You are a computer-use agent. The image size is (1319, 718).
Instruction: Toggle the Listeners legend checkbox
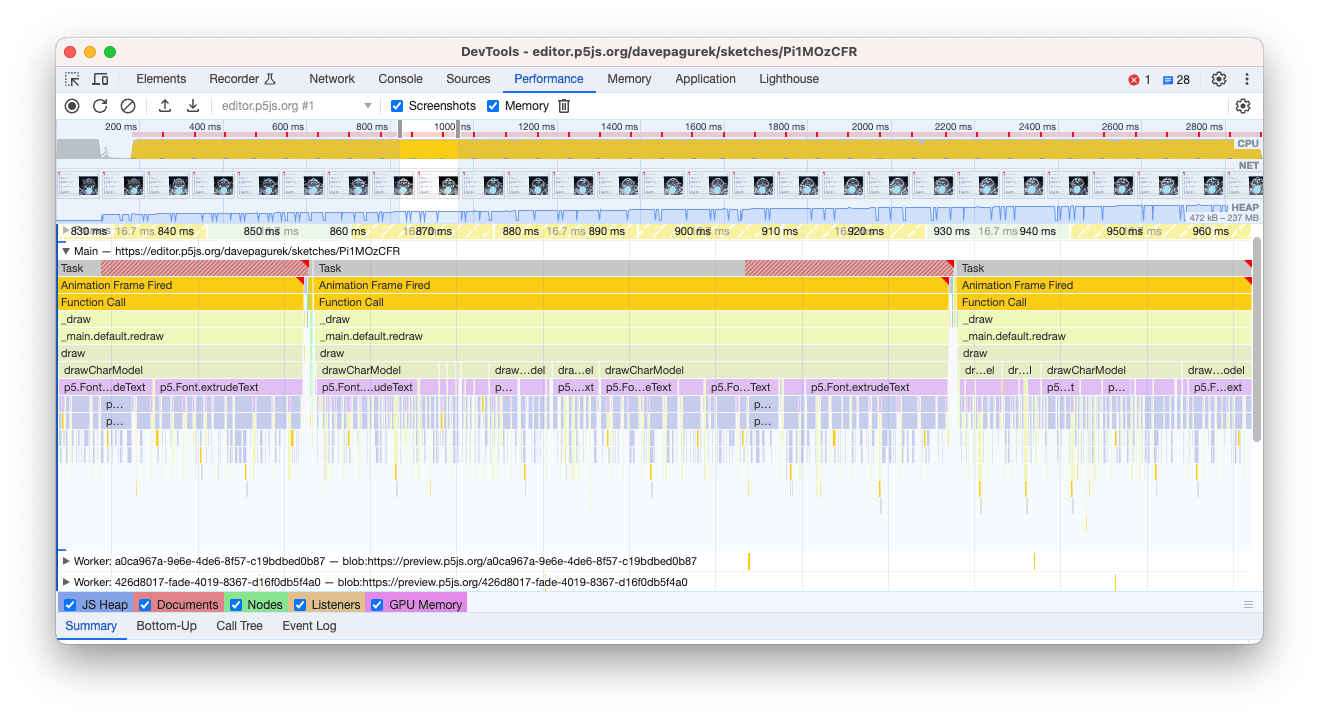pos(299,604)
